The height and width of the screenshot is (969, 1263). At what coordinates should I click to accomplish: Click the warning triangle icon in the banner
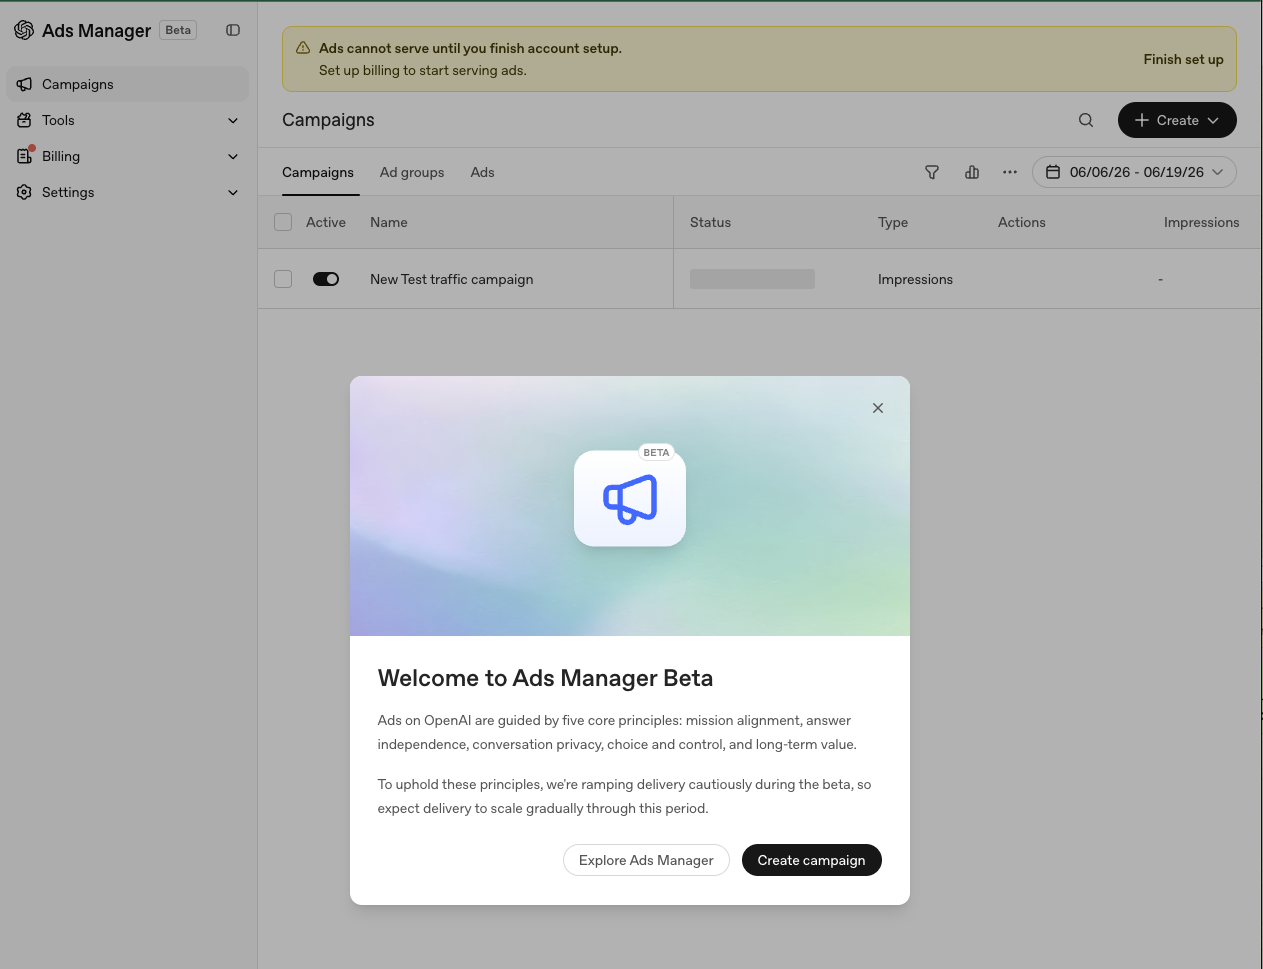pos(303,48)
